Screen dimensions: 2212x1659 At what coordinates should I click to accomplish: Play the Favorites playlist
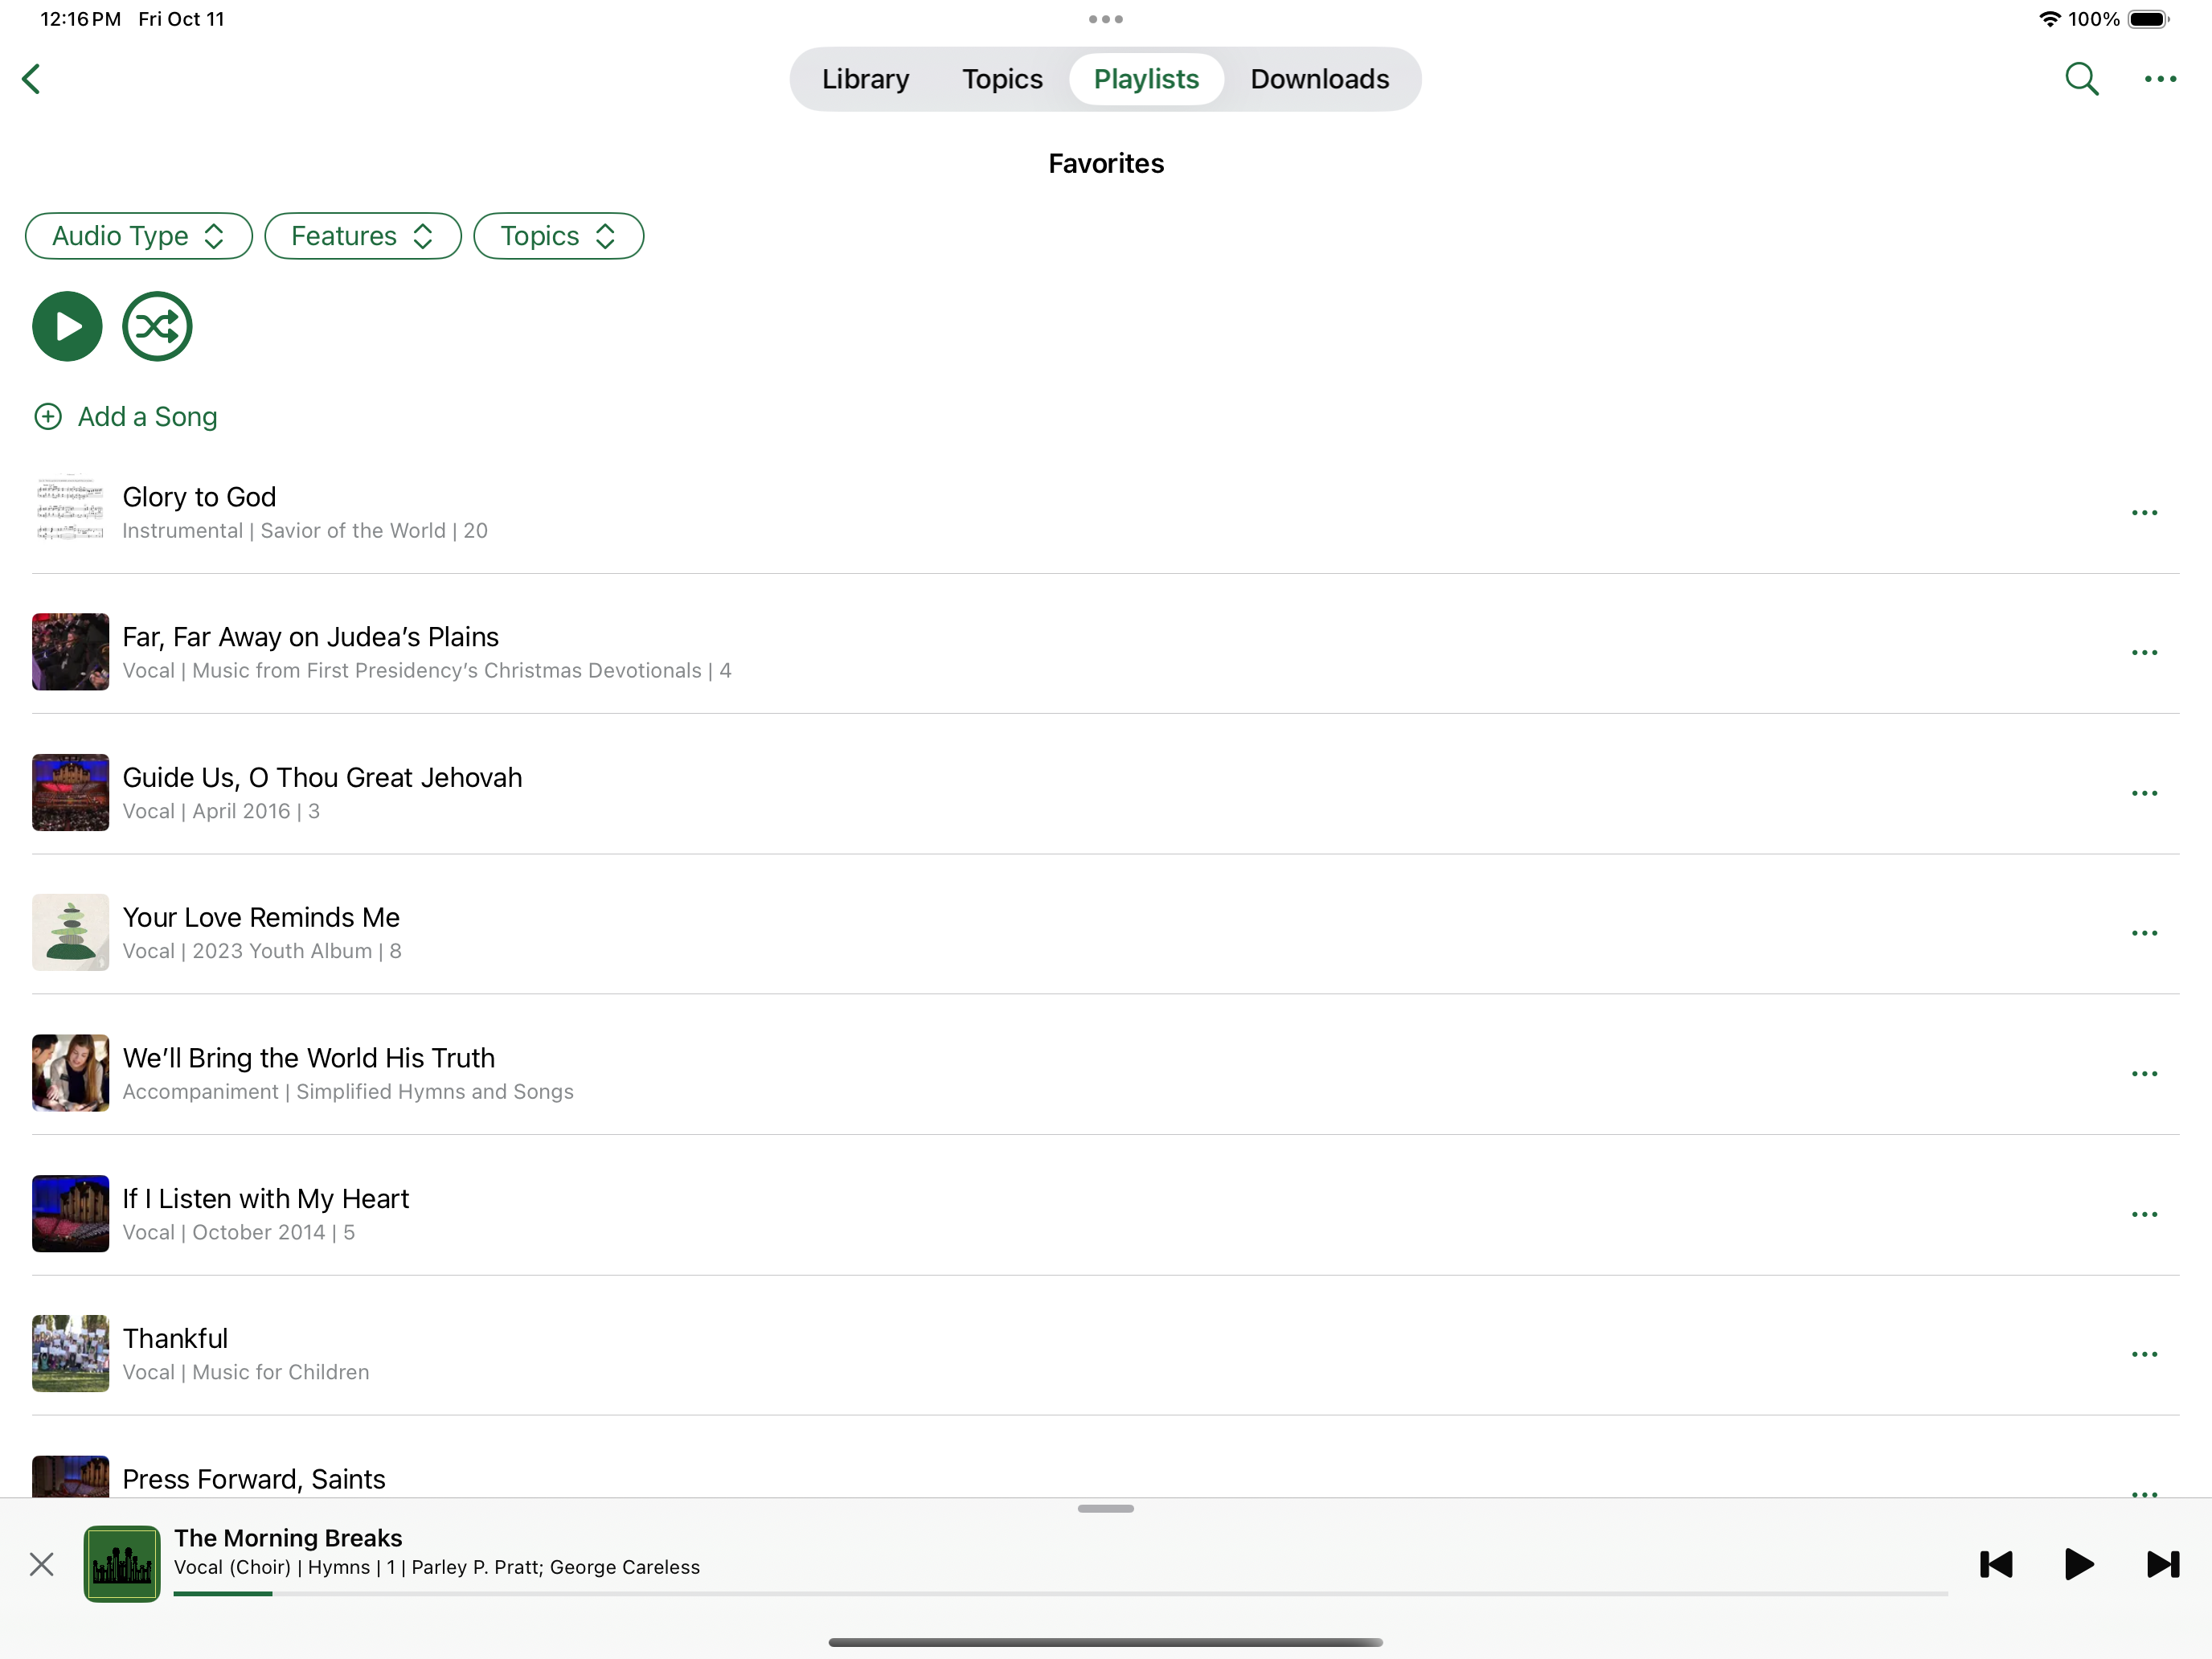click(67, 326)
